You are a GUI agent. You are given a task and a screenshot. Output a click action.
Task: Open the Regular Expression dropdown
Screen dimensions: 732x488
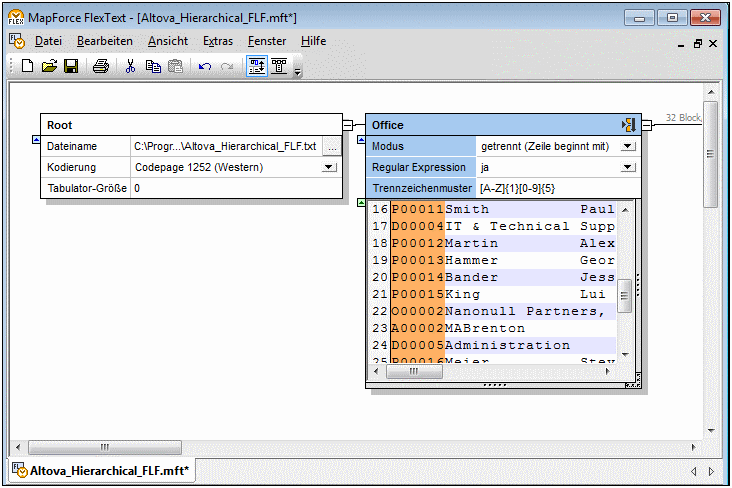[x=627, y=167]
